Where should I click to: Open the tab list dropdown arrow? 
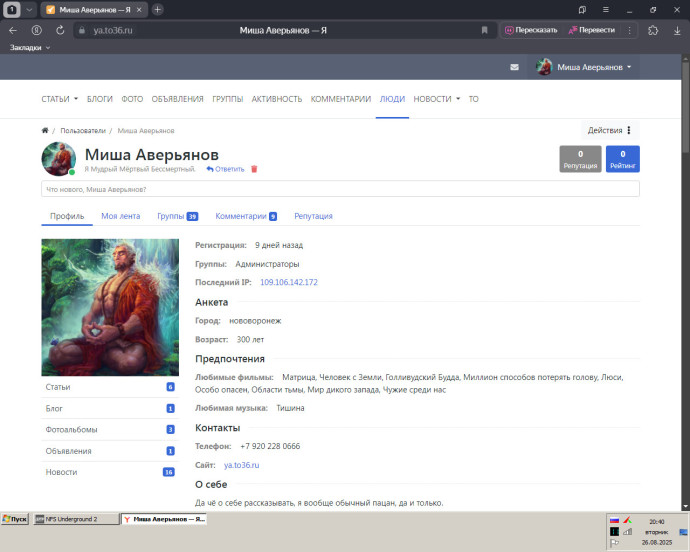29,10
